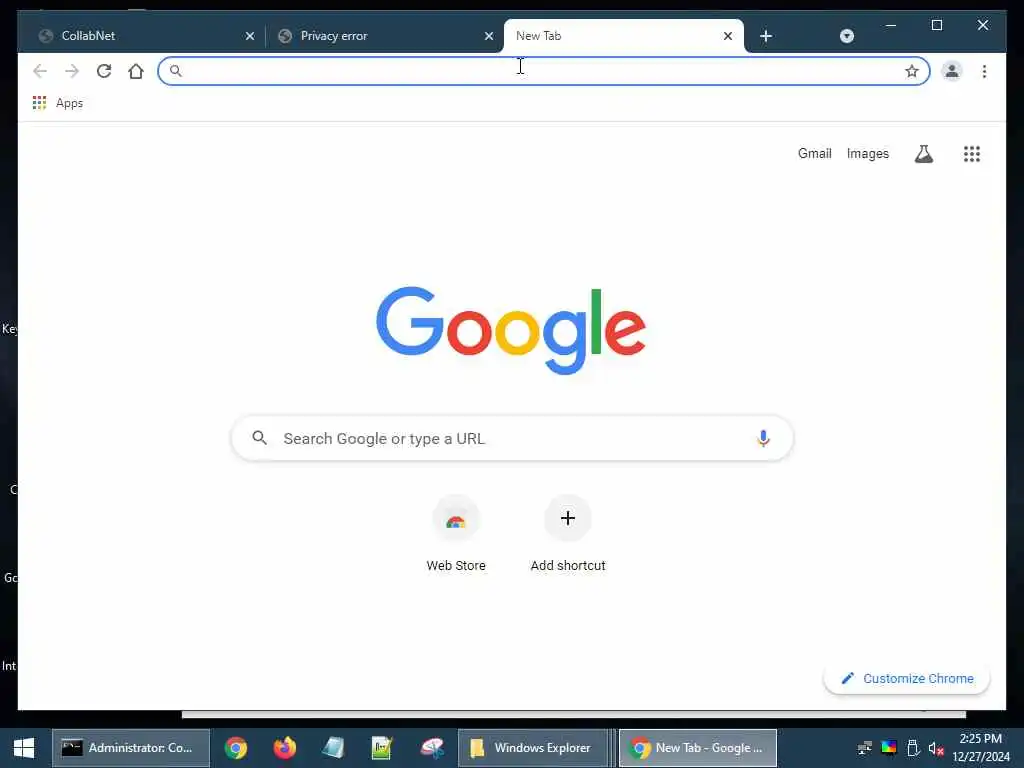Open the Home page icon
Viewport: 1024px width, 768px height.
coord(136,71)
